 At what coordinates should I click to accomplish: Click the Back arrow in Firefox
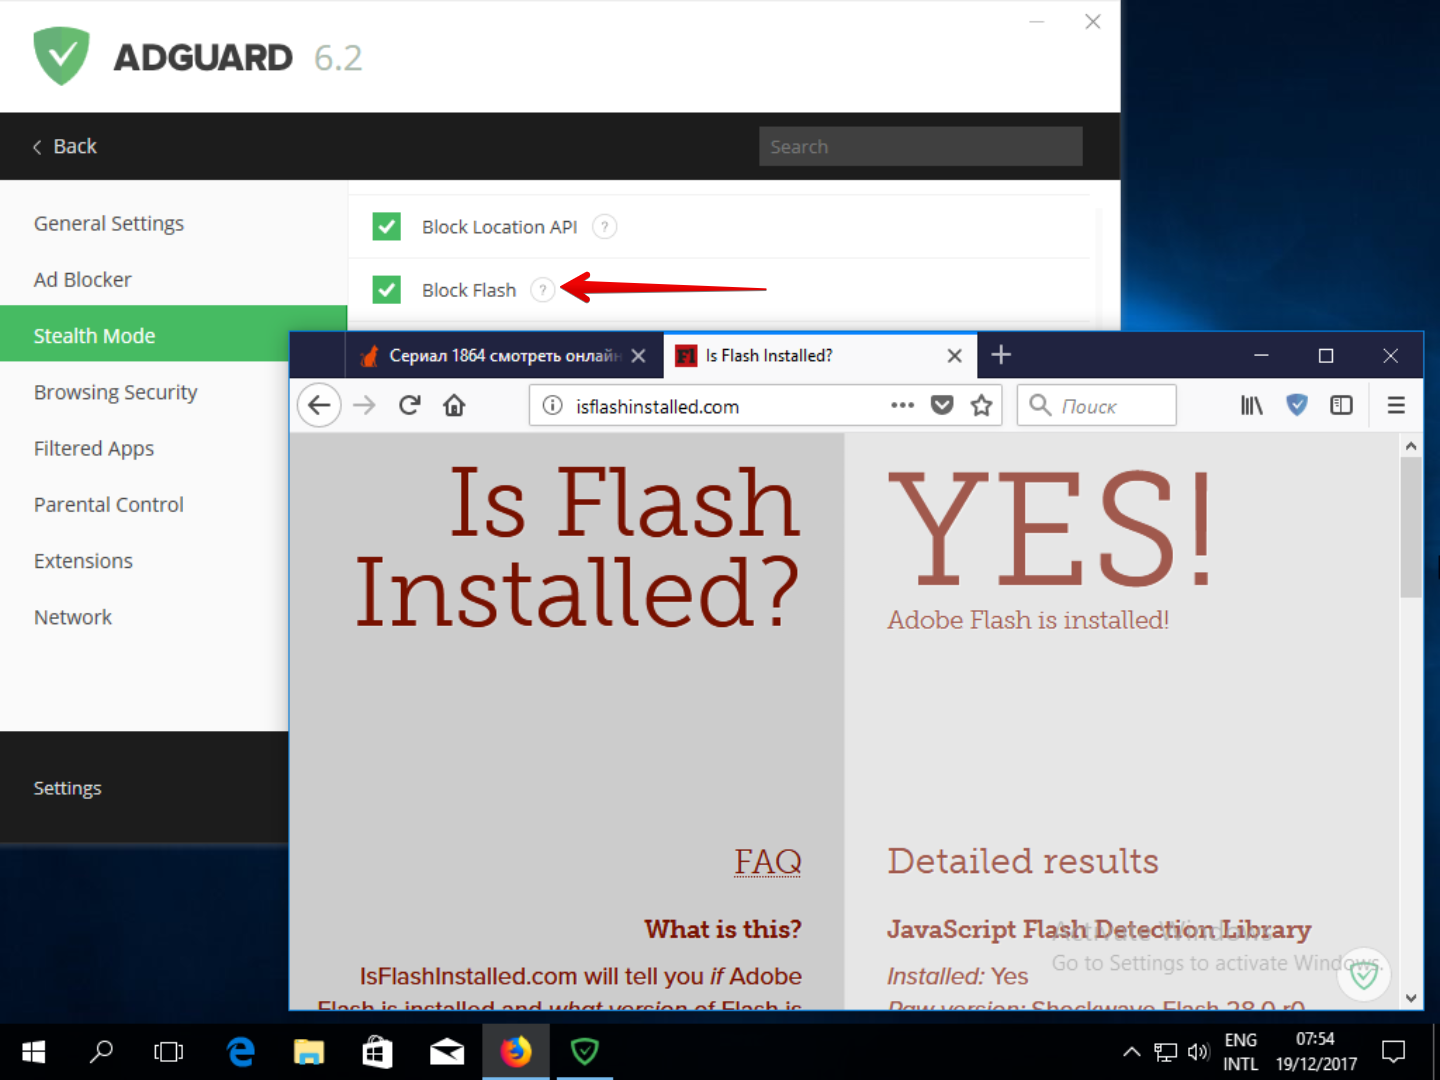click(x=318, y=405)
